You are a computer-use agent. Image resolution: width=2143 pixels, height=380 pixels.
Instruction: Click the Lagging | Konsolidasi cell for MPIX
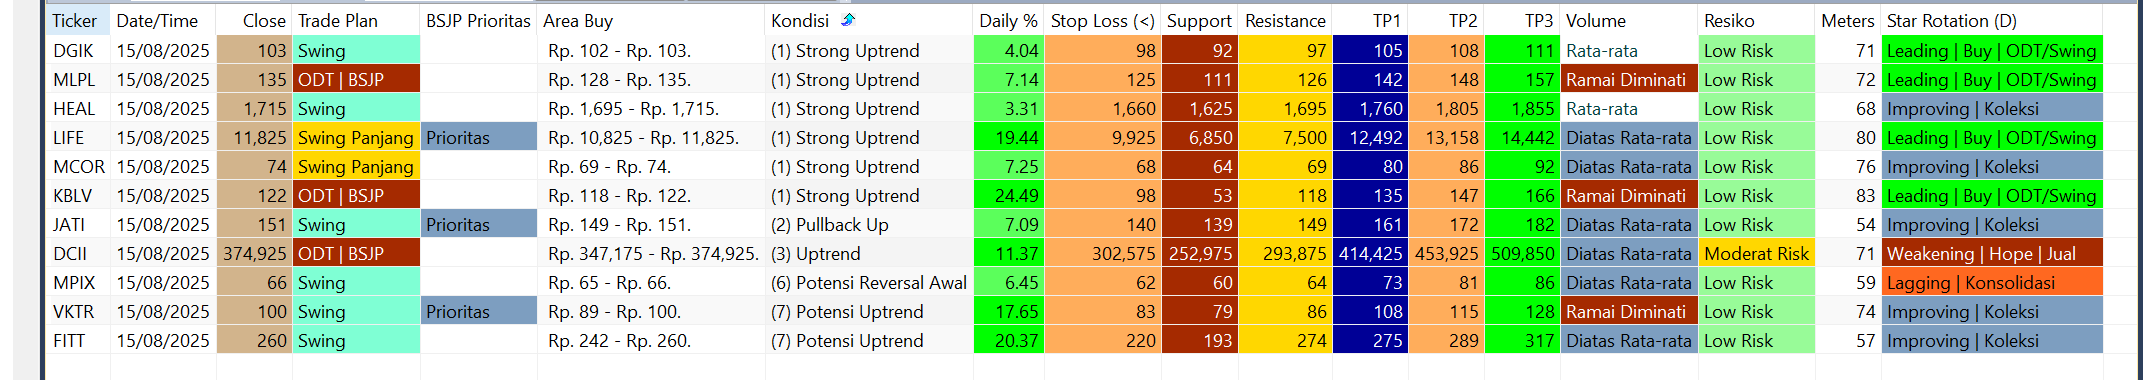[1992, 283]
